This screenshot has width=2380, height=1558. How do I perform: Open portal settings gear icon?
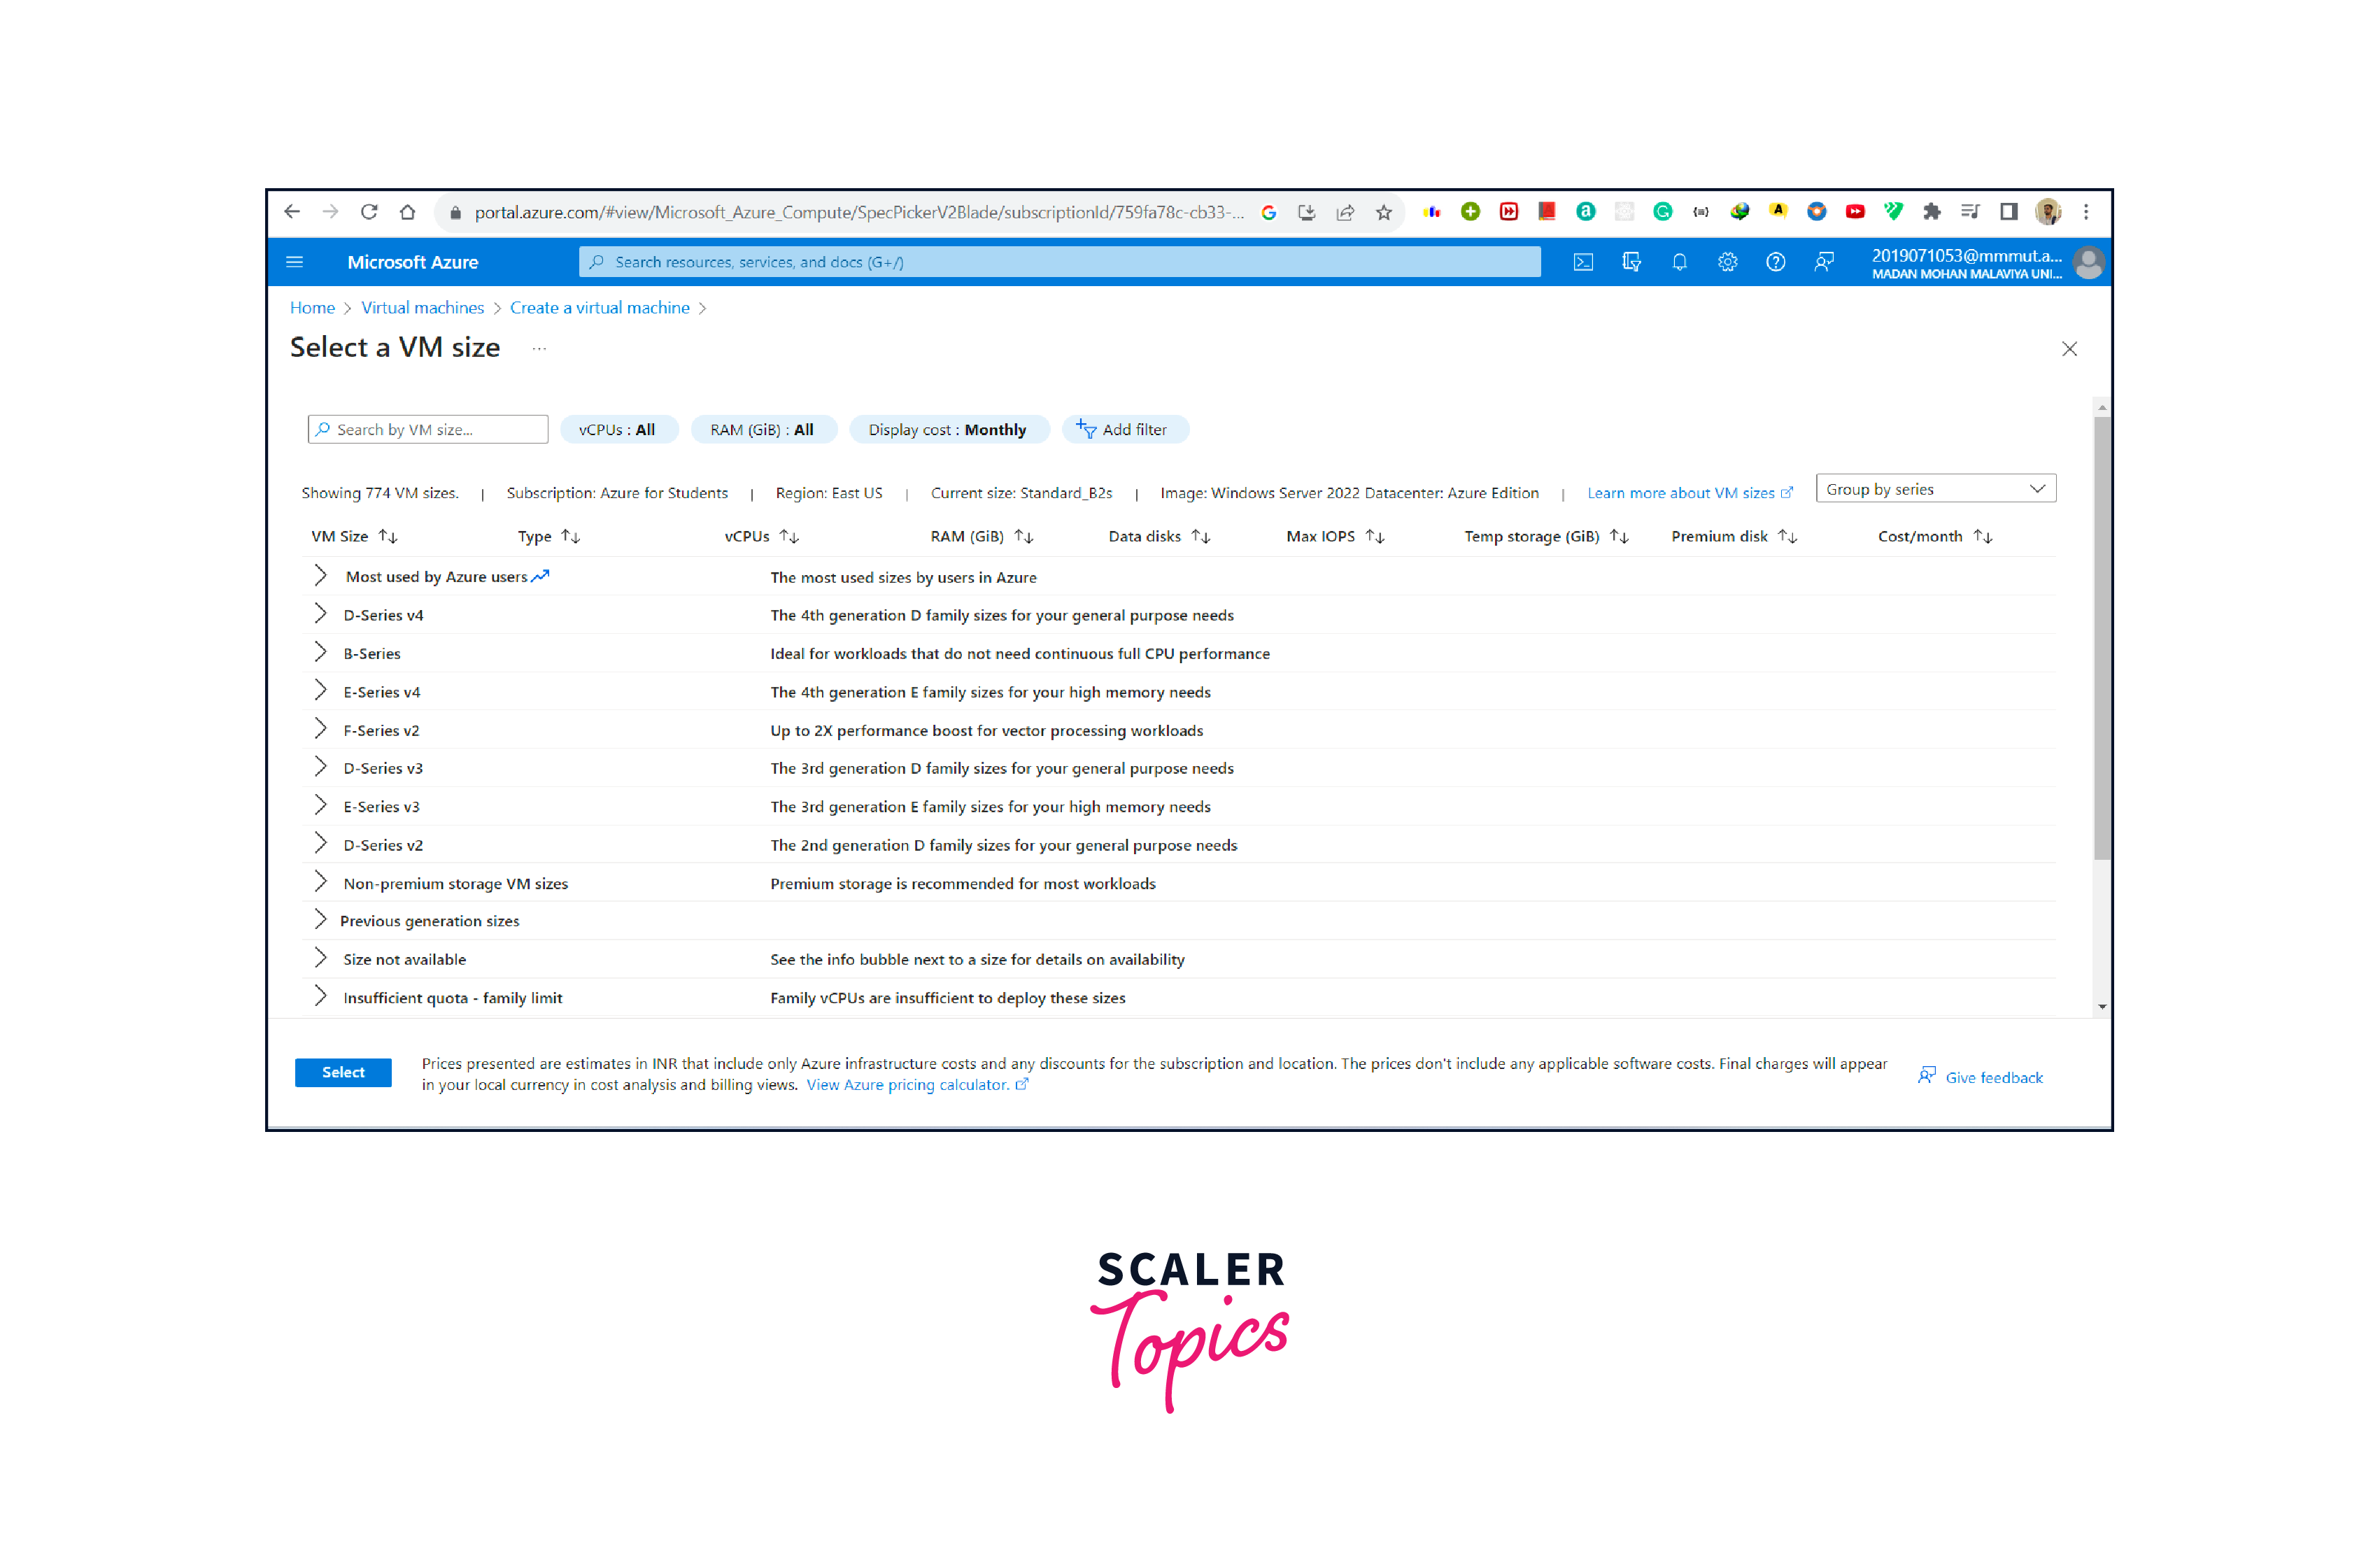tap(1727, 262)
